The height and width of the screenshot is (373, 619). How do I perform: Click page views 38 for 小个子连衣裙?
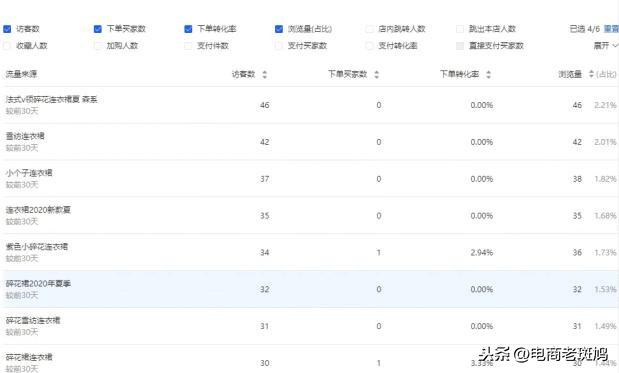pyautogui.click(x=577, y=179)
